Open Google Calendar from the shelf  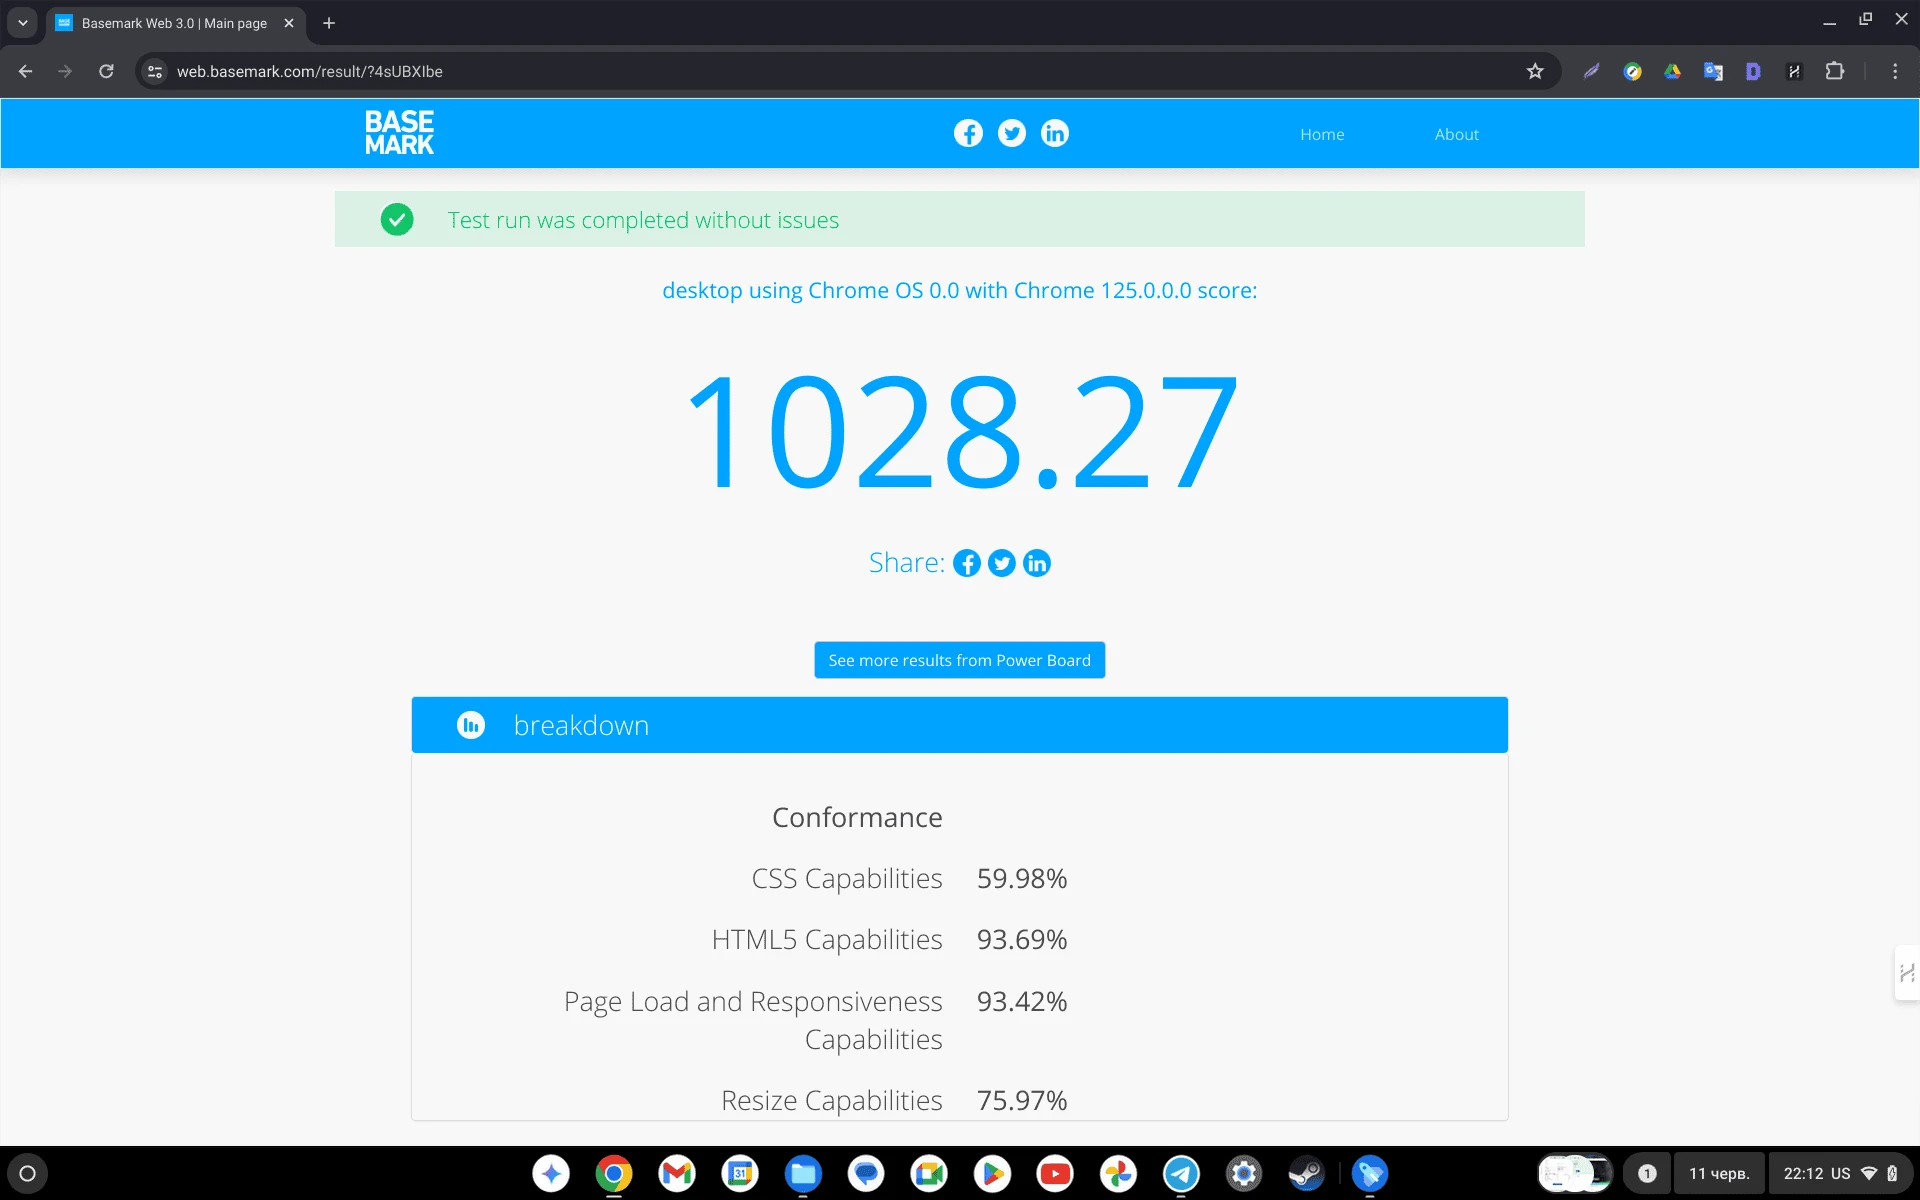(x=740, y=1173)
